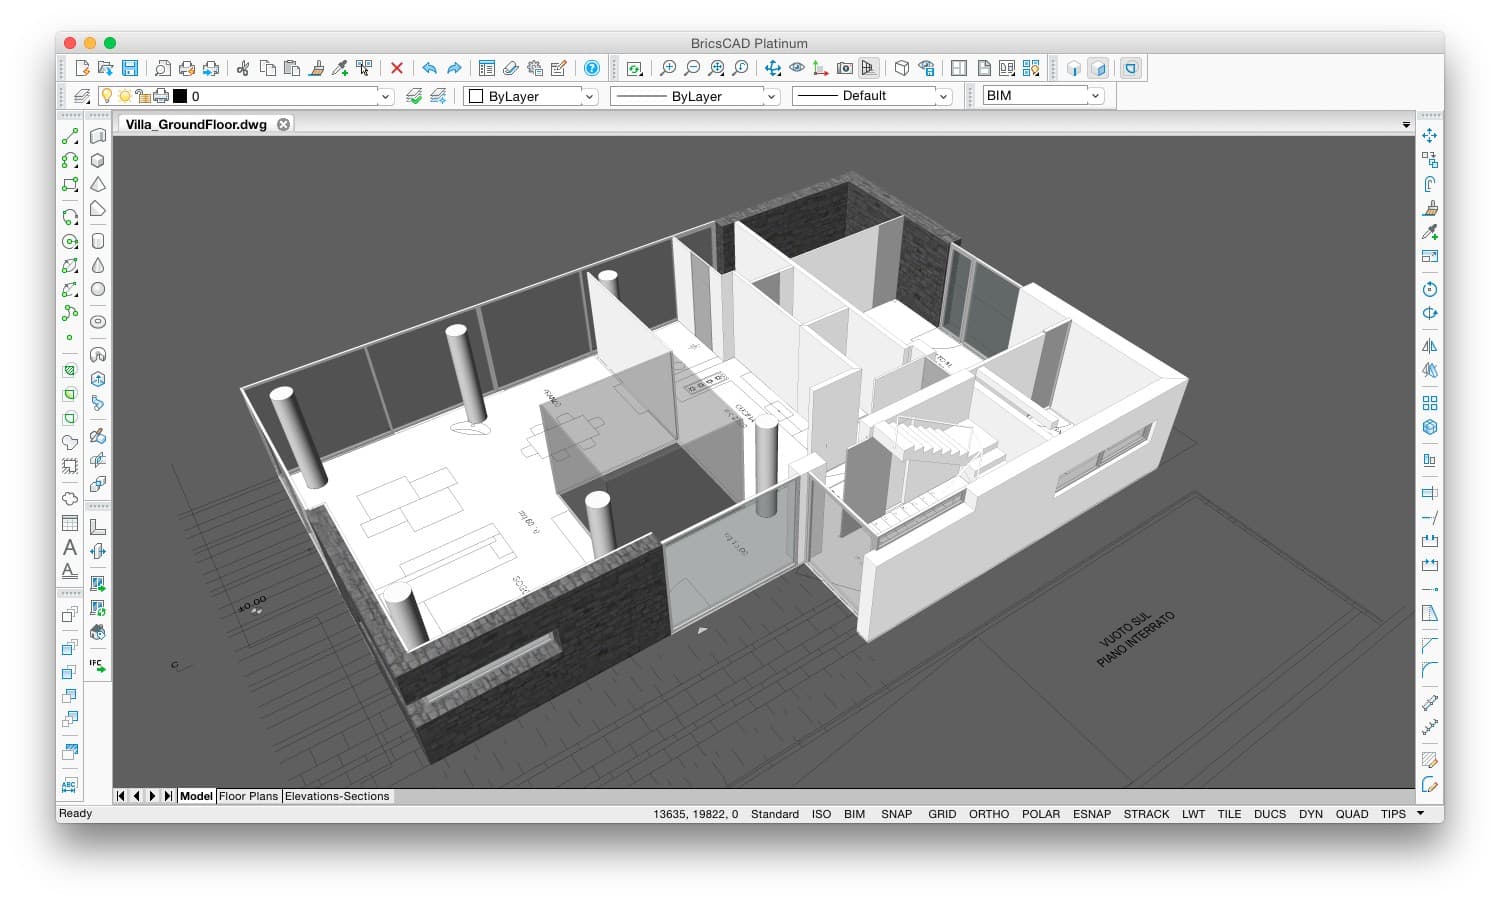Open the Layers manager icon
Screen dimensions: 1500x903
(x=82, y=96)
